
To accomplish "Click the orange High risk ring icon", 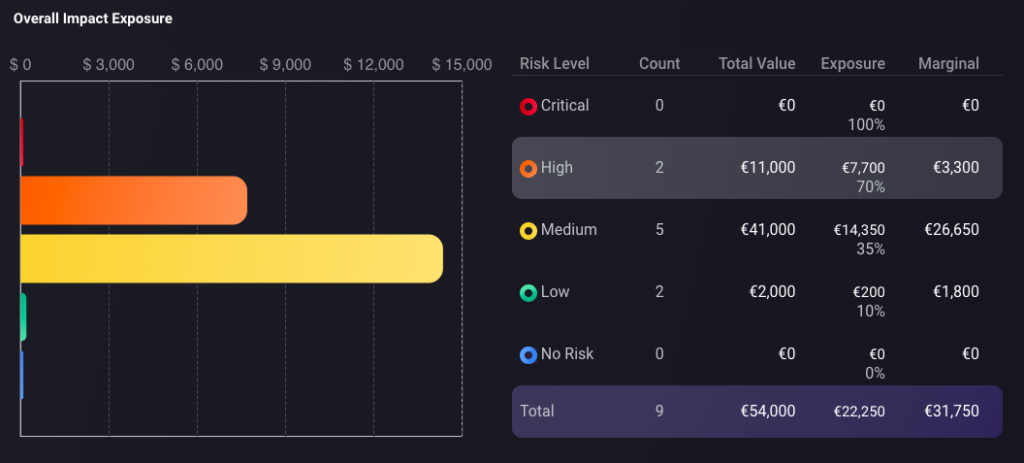I will pos(528,168).
